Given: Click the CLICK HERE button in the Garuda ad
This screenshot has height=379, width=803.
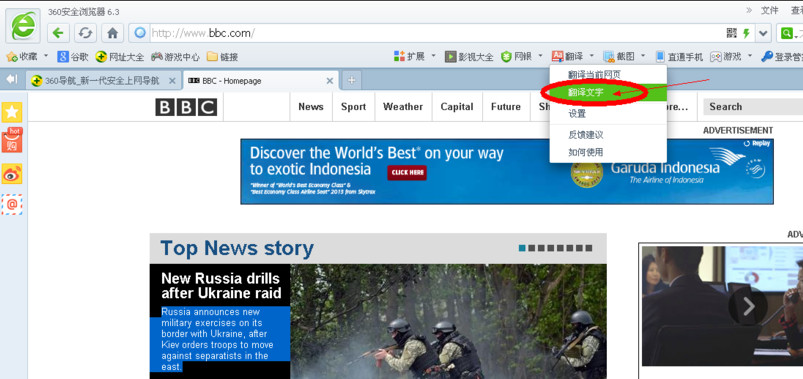Looking at the screenshot, I should (407, 173).
